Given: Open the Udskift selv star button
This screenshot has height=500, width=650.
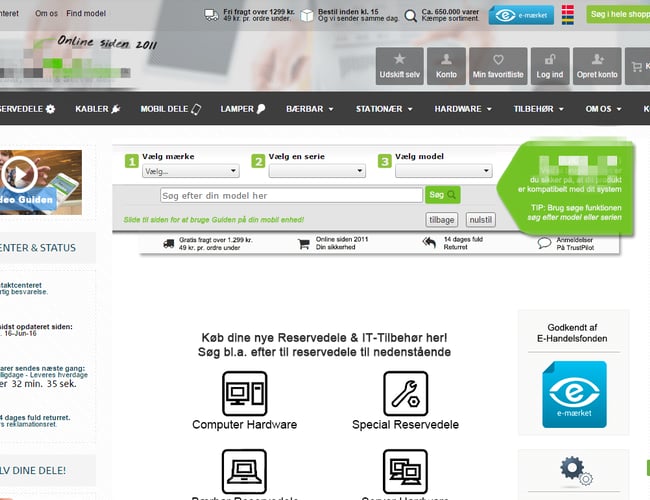Looking at the screenshot, I should tap(400, 66).
